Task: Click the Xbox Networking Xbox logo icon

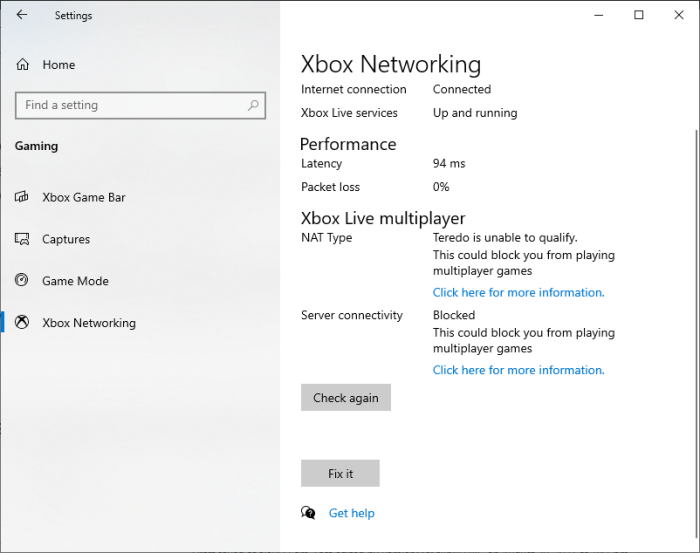Action: (22, 322)
